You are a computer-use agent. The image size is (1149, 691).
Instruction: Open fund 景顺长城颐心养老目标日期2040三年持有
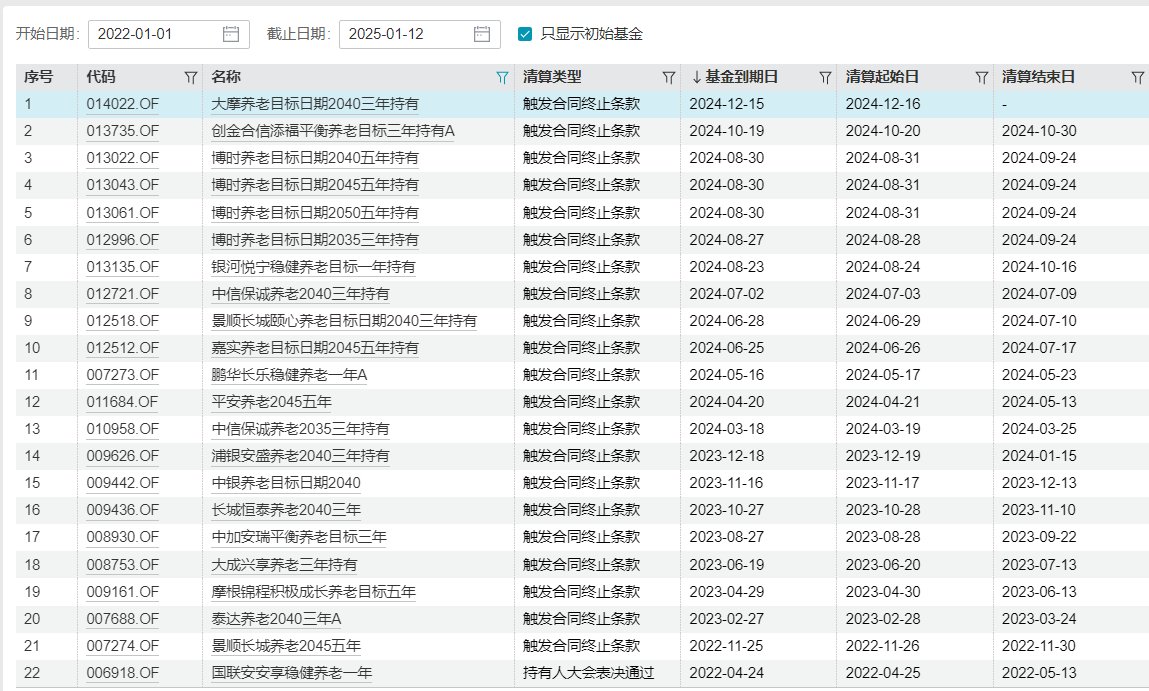click(344, 322)
